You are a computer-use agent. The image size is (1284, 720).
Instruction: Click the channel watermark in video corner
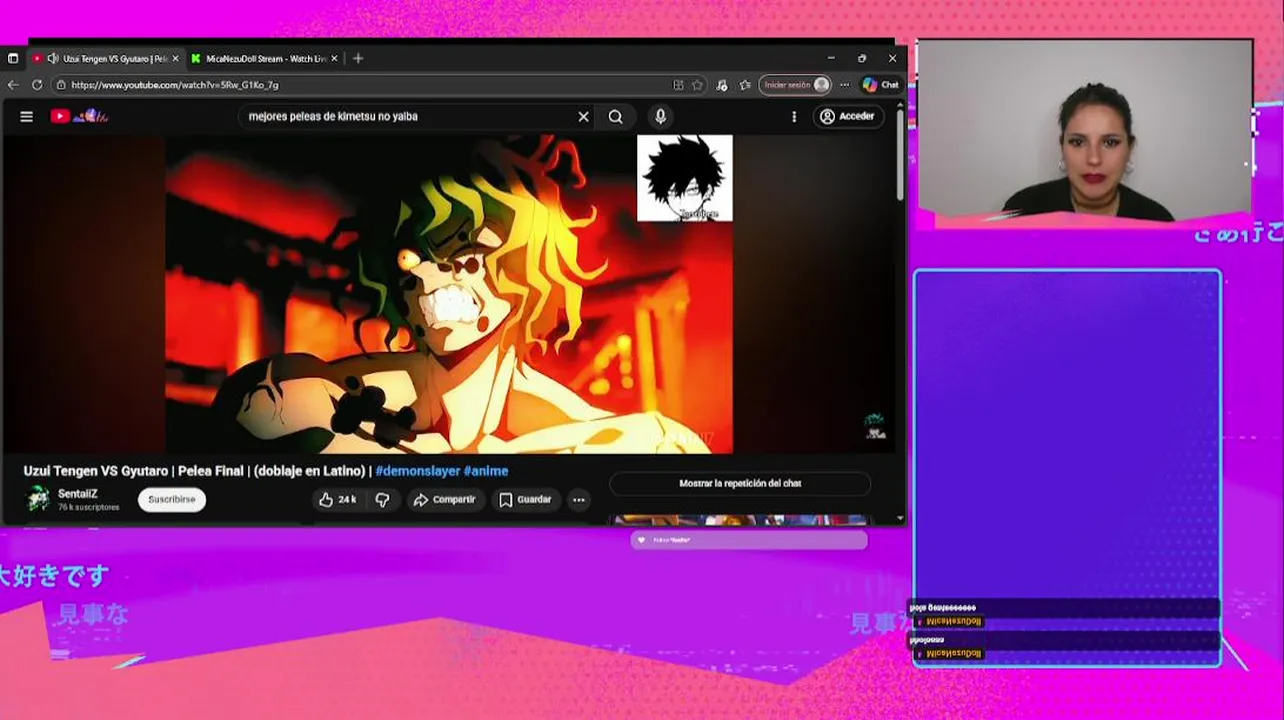point(875,426)
